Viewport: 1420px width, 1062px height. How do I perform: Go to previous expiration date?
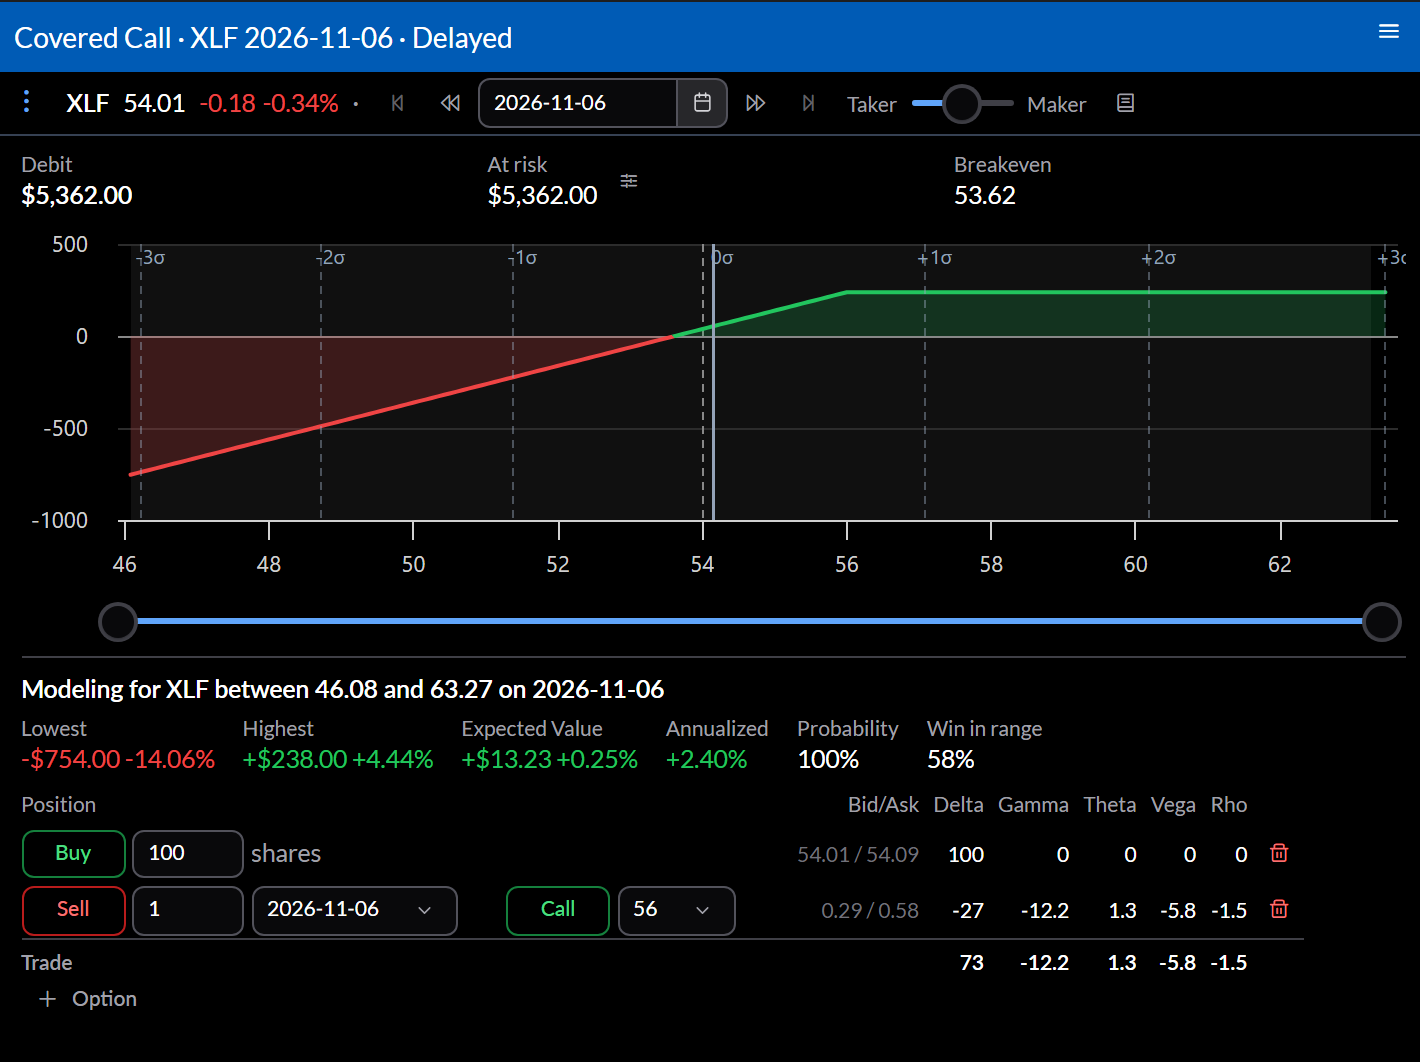point(450,103)
